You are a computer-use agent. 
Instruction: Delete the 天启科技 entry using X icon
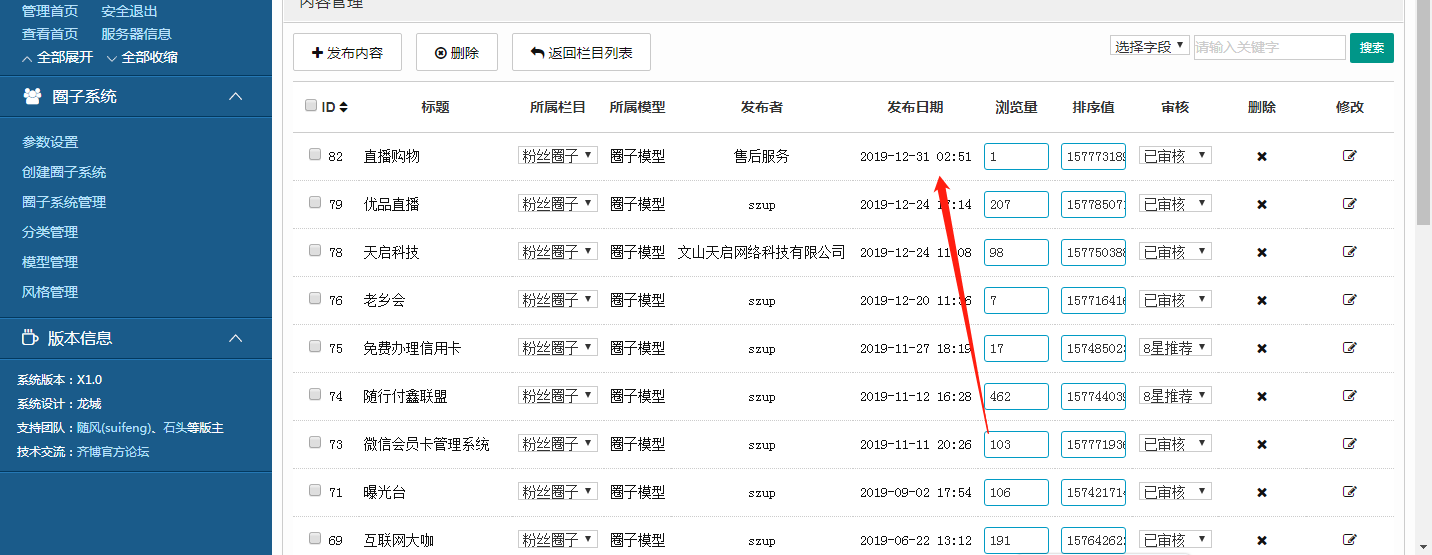pyautogui.click(x=1261, y=252)
